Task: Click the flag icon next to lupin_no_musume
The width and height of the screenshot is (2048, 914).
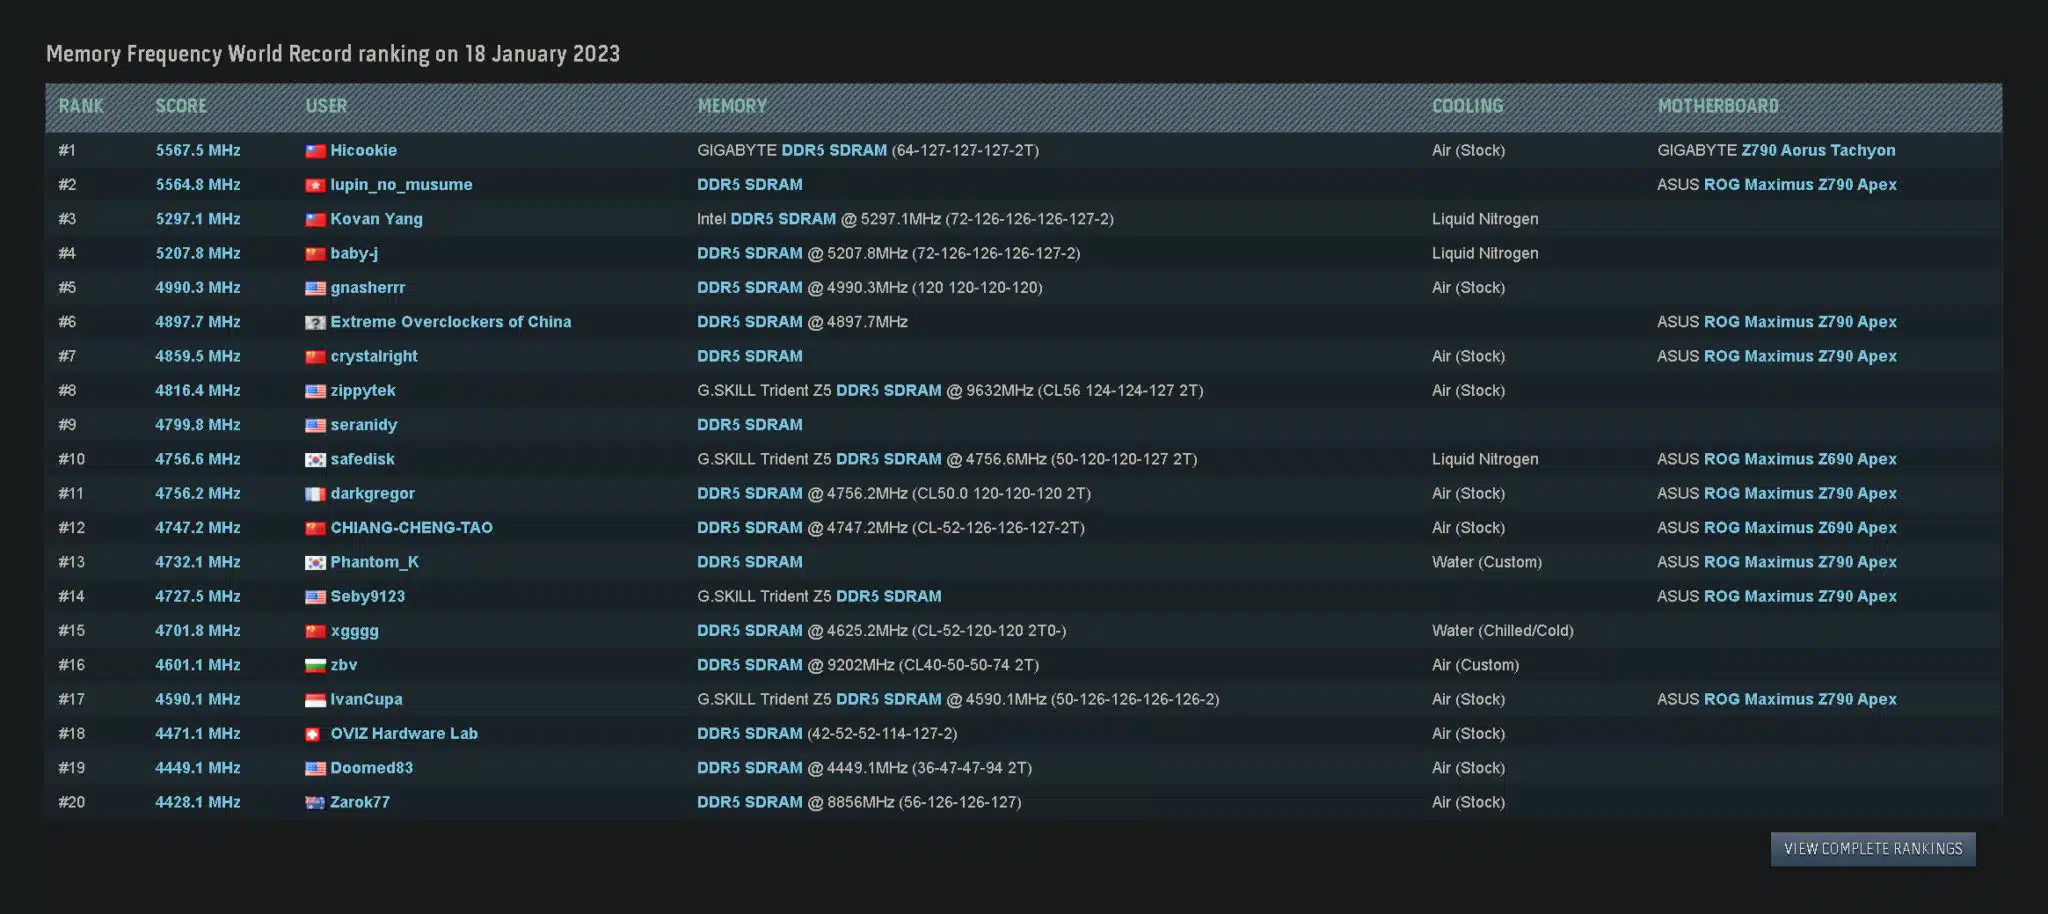Action: (315, 185)
